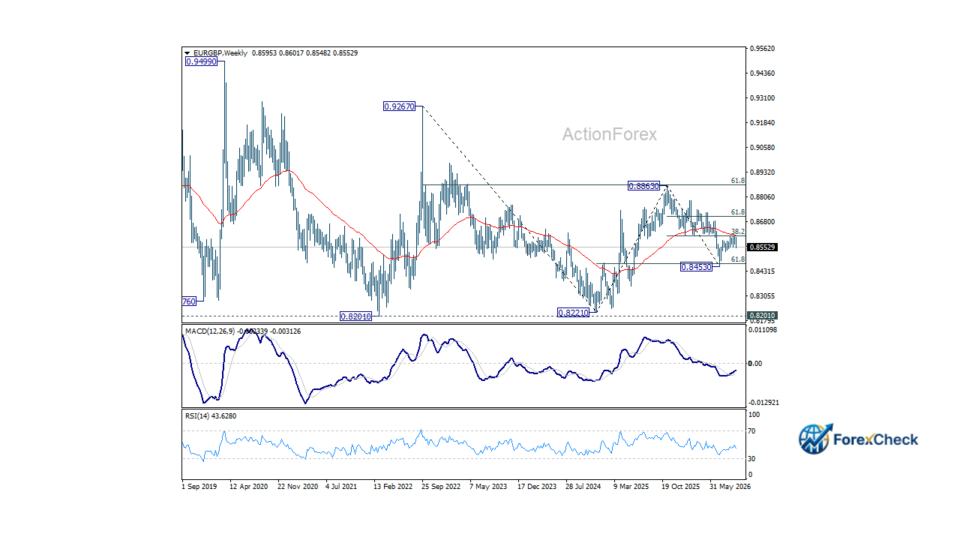960x540 pixels.
Task: Click the 13 Feb 2022 date label
Action: [x=393, y=487]
